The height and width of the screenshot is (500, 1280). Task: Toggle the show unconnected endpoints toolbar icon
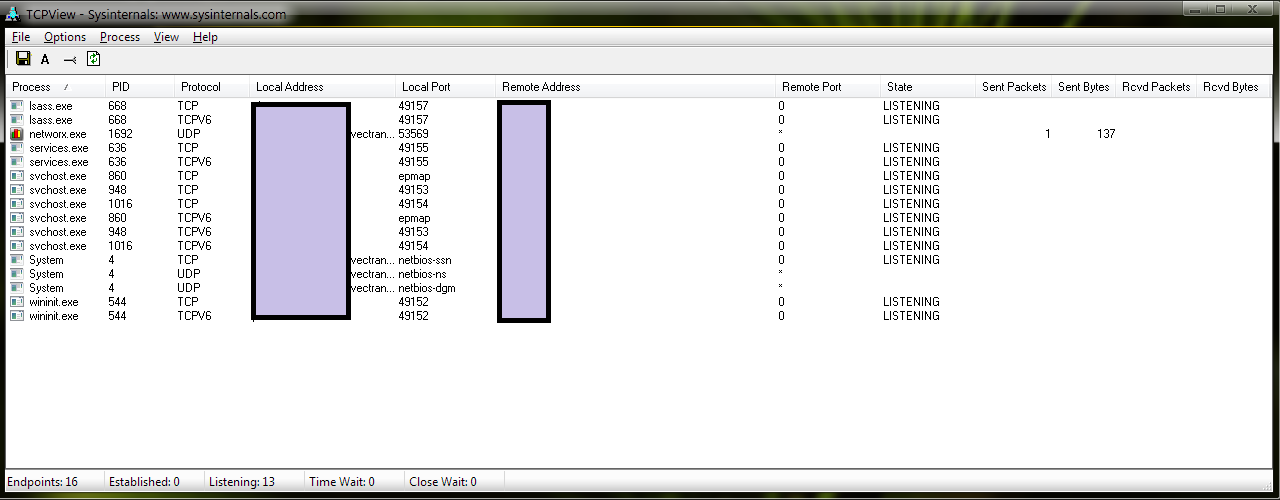point(69,59)
